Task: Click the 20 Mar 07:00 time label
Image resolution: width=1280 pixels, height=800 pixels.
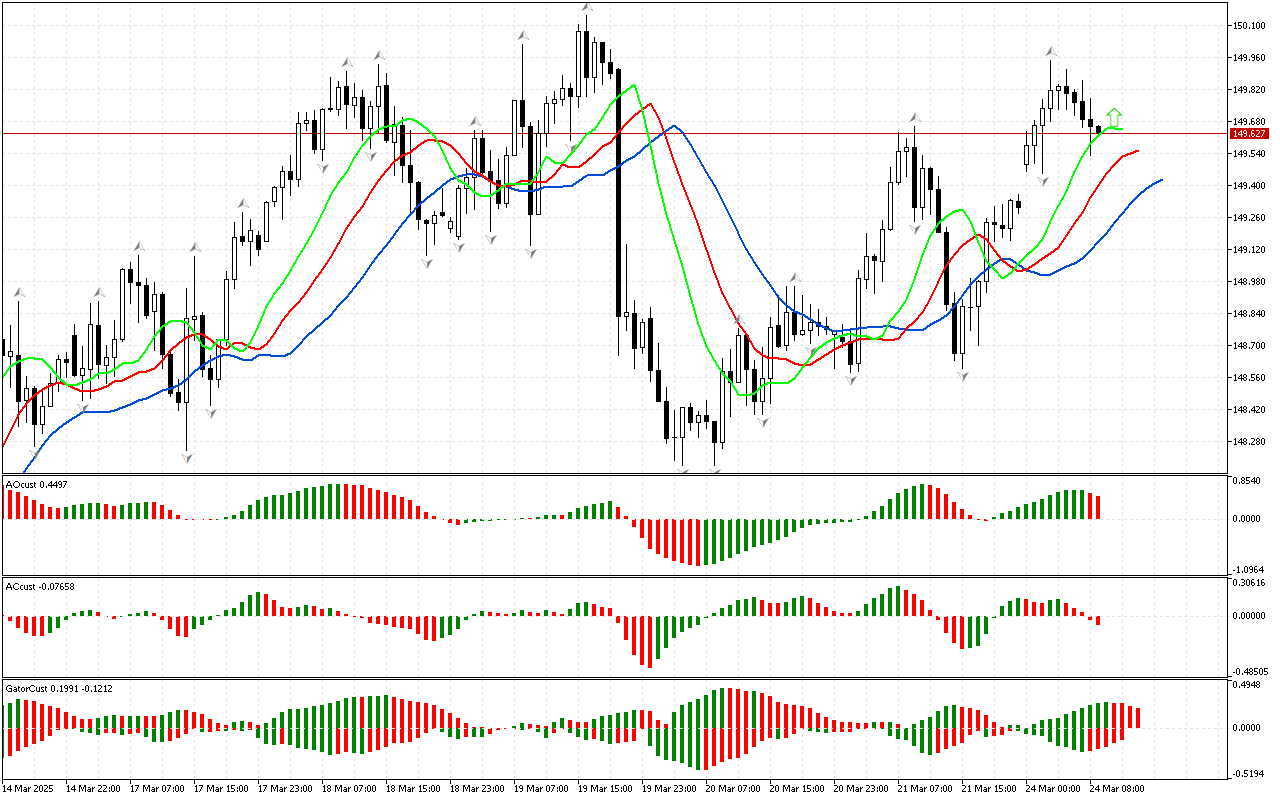Action: pos(733,789)
